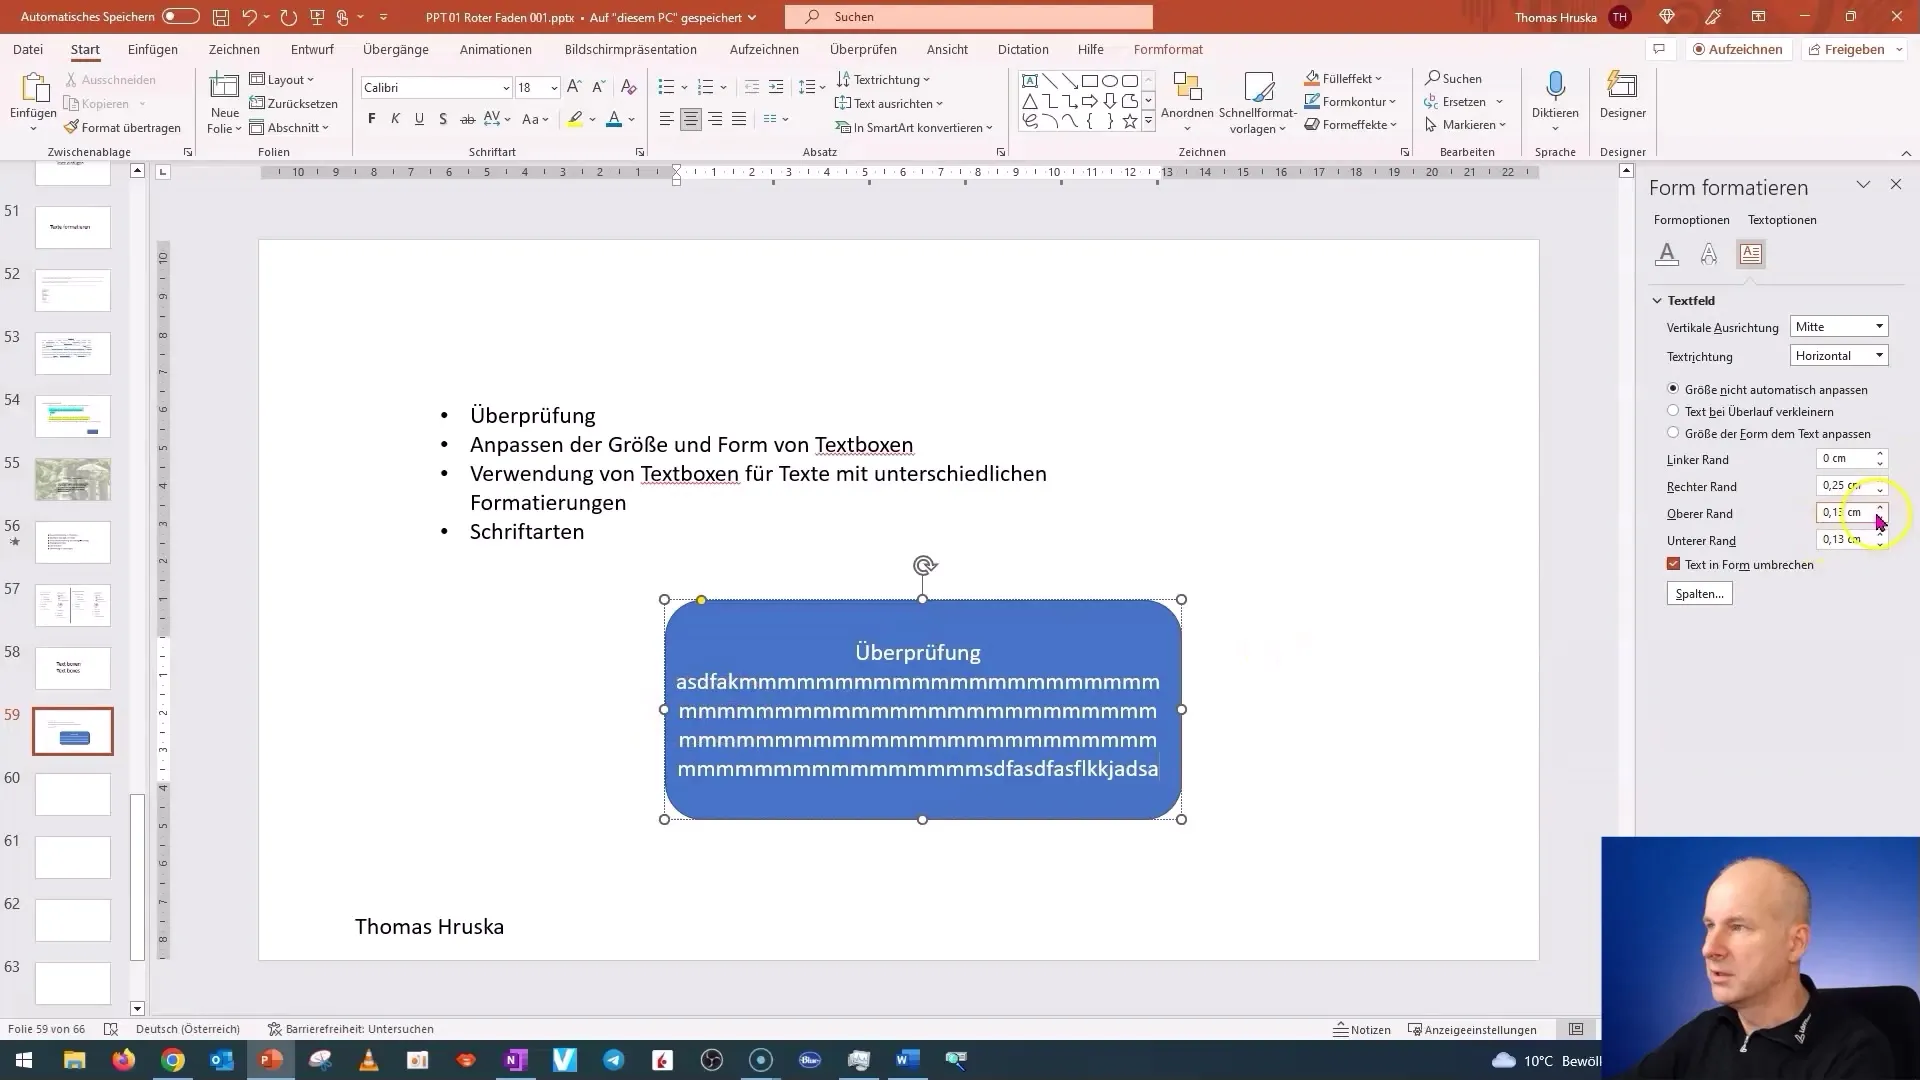Toggle italic formatting button K
The height and width of the screenshot is (1080, 1920).
pos(395,119)
